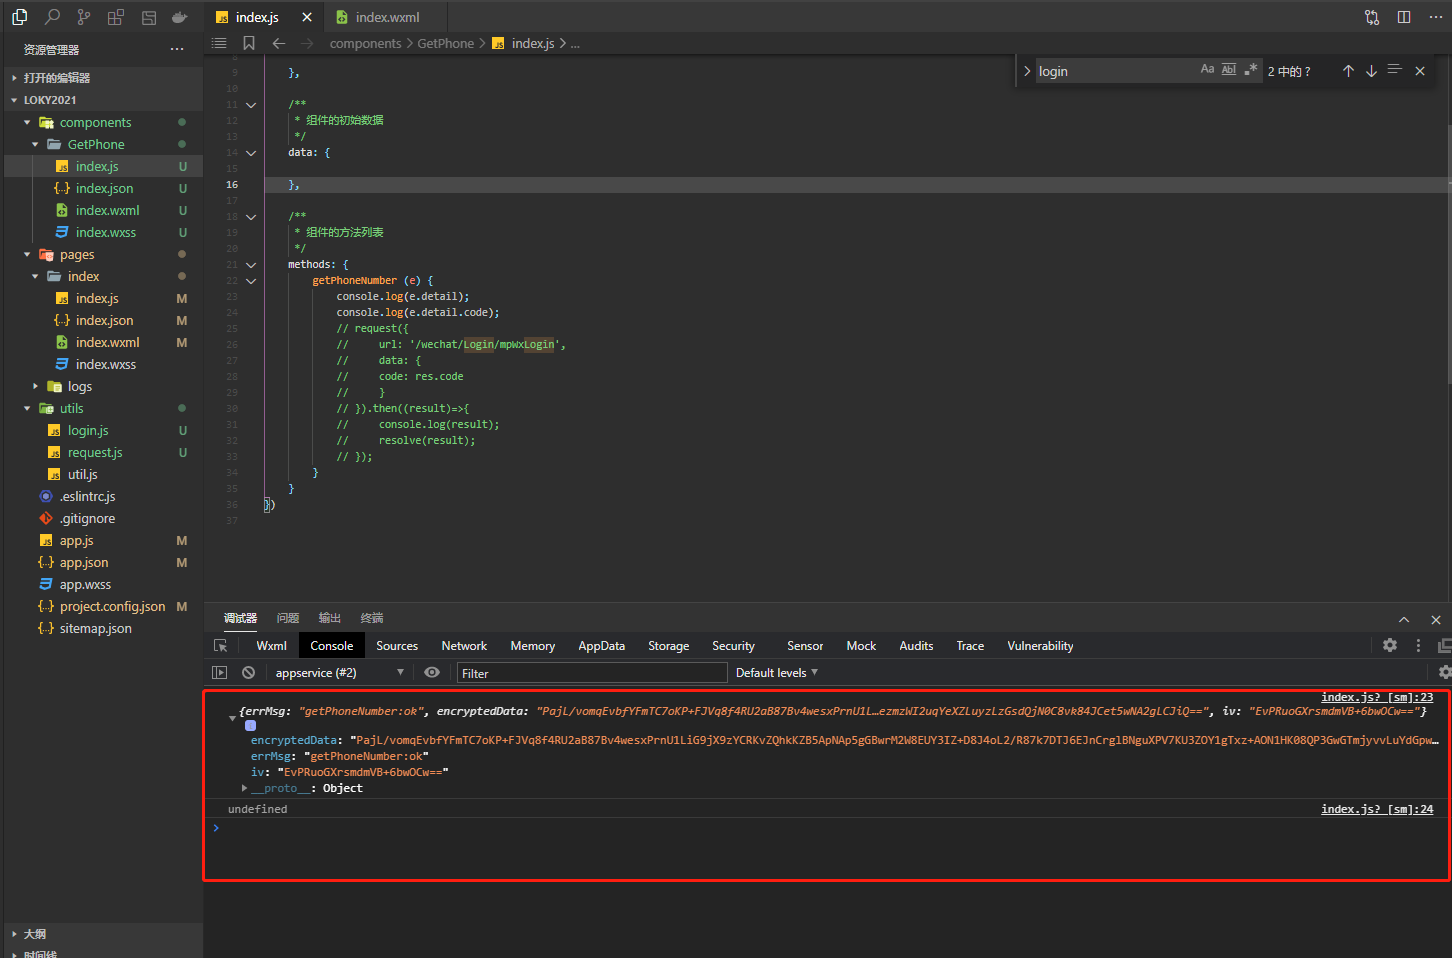
Task: Open debugger more options vertical dots
Action: 1418,646
